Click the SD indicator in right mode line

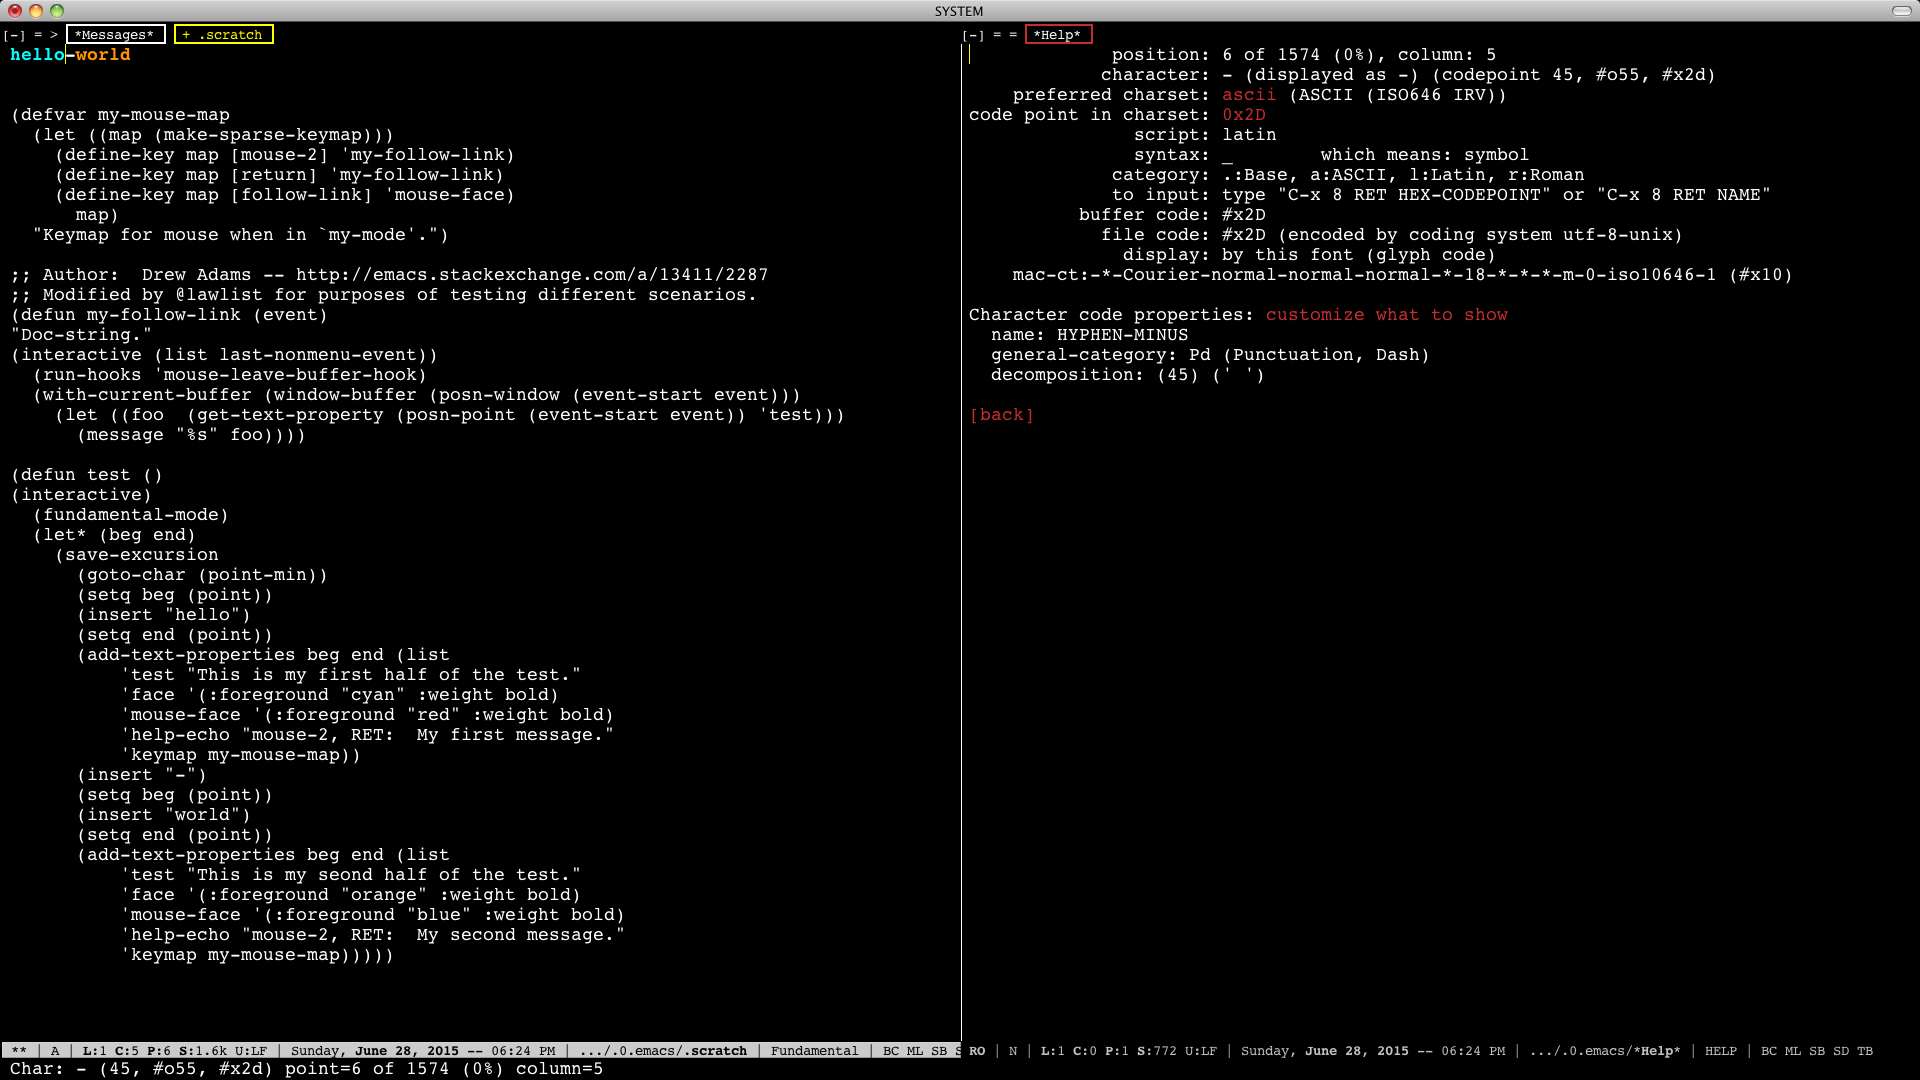pos(1841,1051)
